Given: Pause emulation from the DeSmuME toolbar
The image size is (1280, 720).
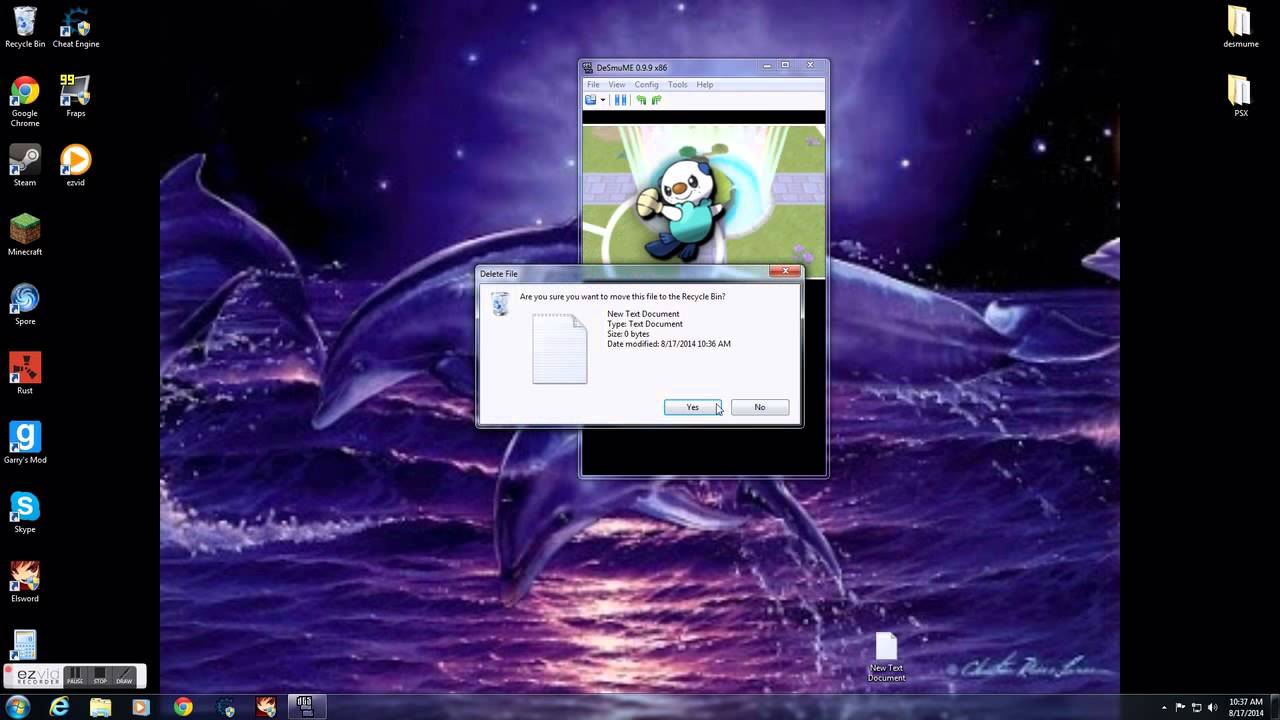Looking at the screenshot, I should (x=621, y=100).
